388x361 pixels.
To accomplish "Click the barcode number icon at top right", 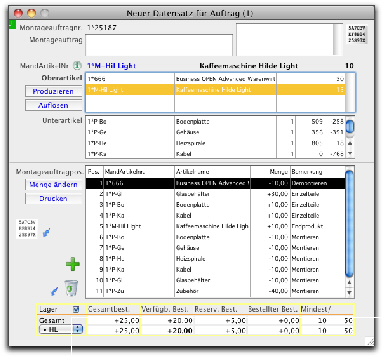I will pos(357,34).
